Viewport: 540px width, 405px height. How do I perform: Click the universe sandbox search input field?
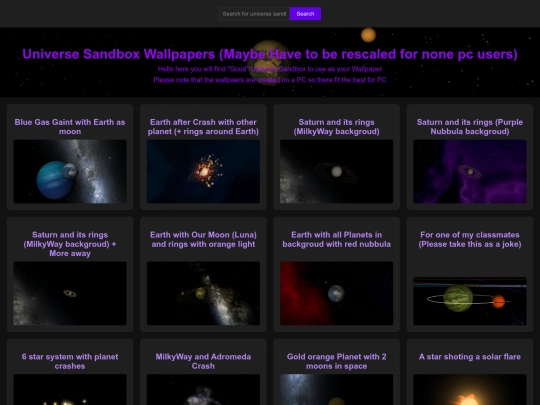[x=254, y=14]
